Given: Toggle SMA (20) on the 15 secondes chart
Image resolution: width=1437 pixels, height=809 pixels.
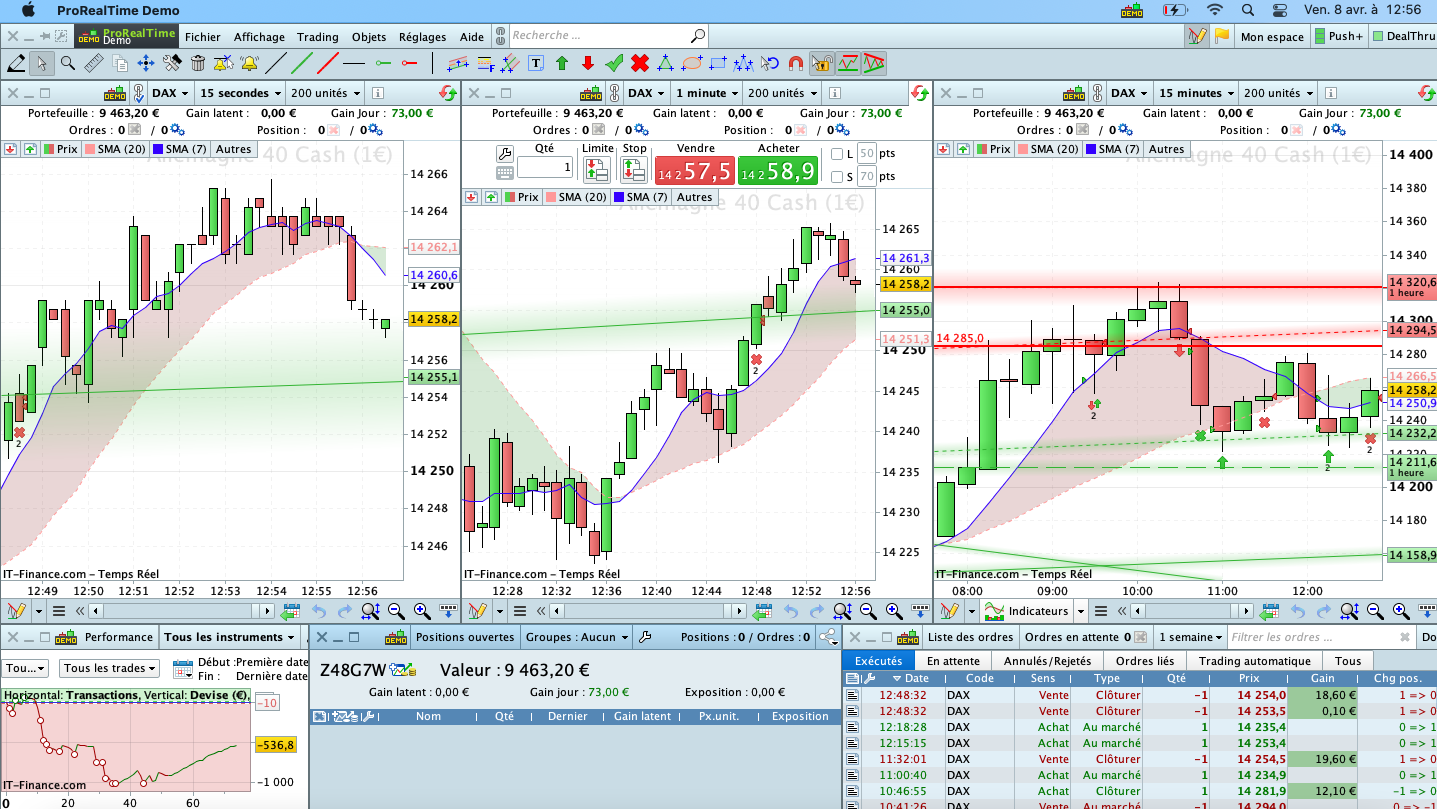Looking at the screenshot, I should tap(114, 149).
